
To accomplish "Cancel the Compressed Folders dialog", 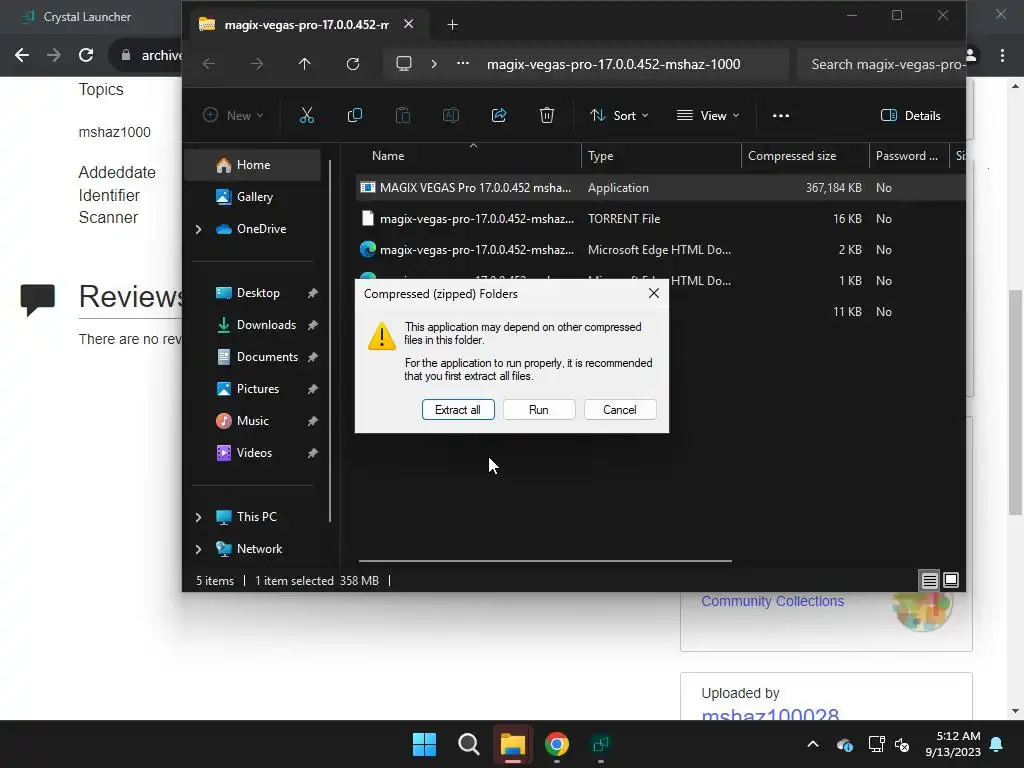I will pos(620,409).
